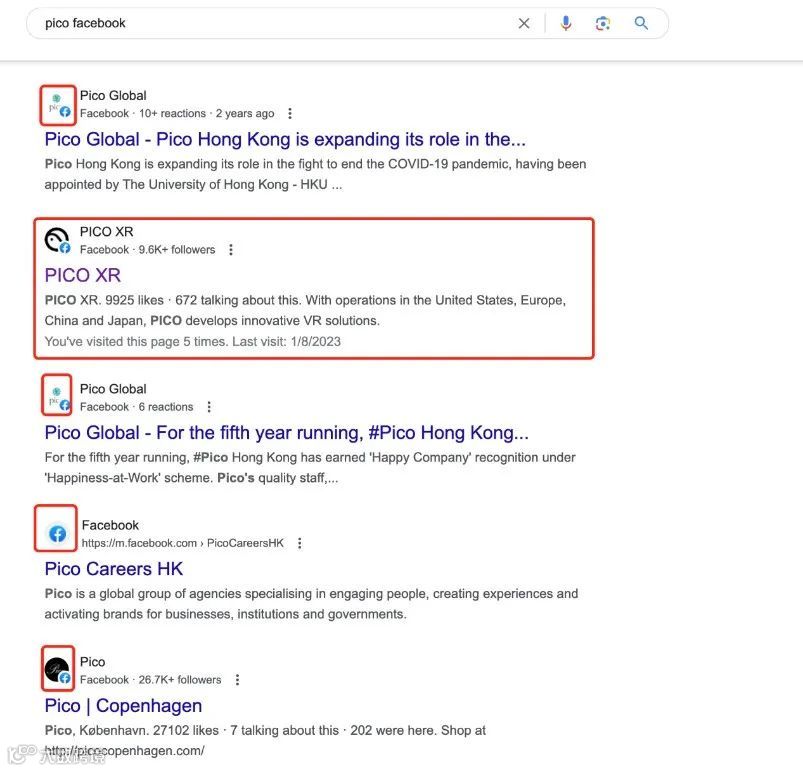The height and width of the screenshot is (771, 803).
Task: Click the Pico Global favicon on the '6 reactions' result
Action: (x=57, y=398)
